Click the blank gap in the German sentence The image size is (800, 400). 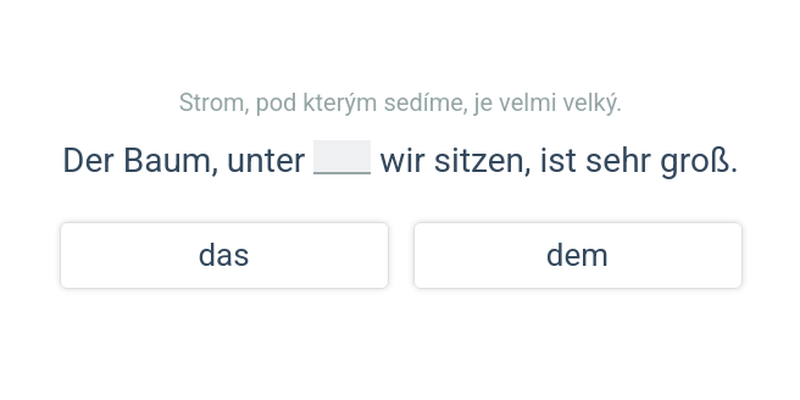tap(342, 160)
